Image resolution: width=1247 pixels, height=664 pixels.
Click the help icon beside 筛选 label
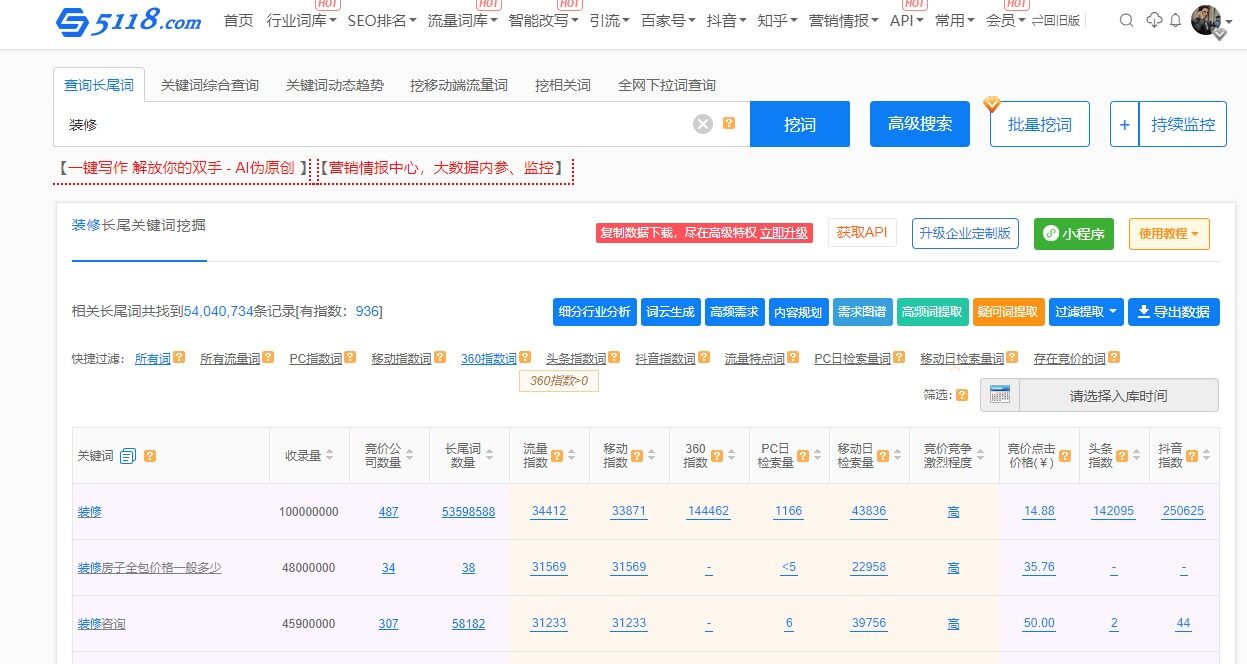pyautogui.click(x=962, y=393)
